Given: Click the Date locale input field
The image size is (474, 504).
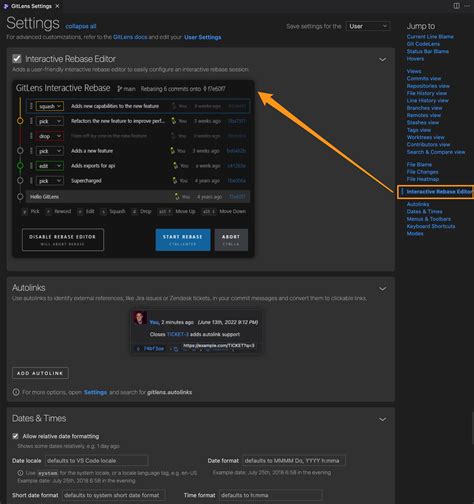Looking at the screenshot, I should coord(96,461).
